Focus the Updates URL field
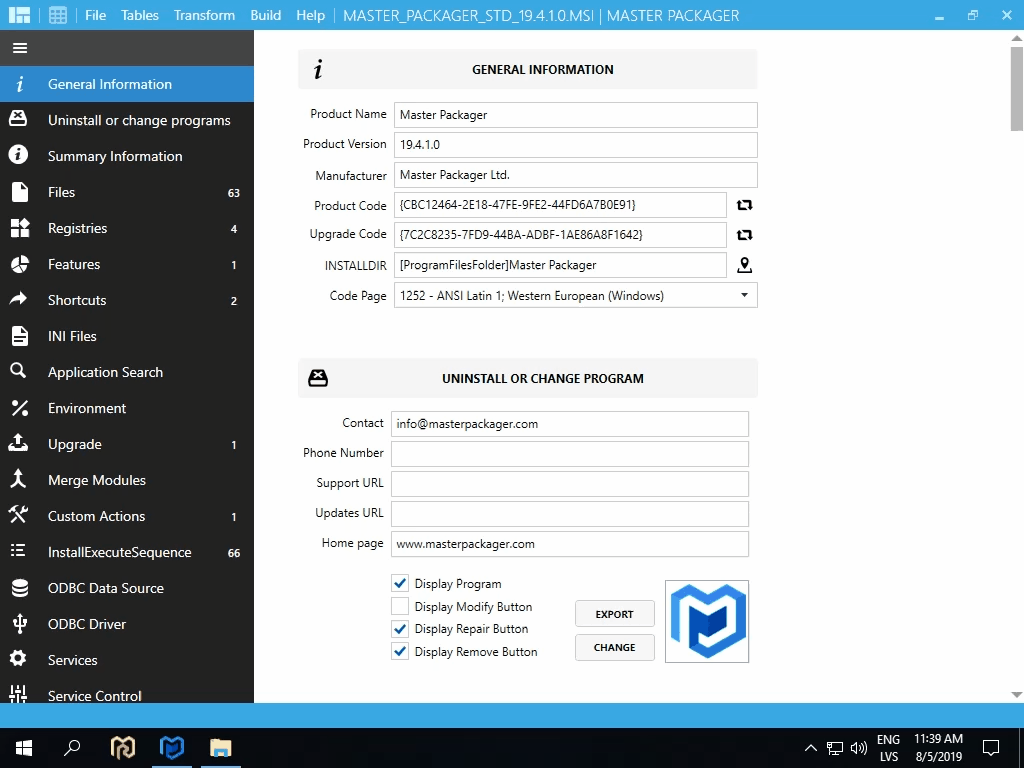The height and width of the screenshot is (768, 1024). [569, 514]
